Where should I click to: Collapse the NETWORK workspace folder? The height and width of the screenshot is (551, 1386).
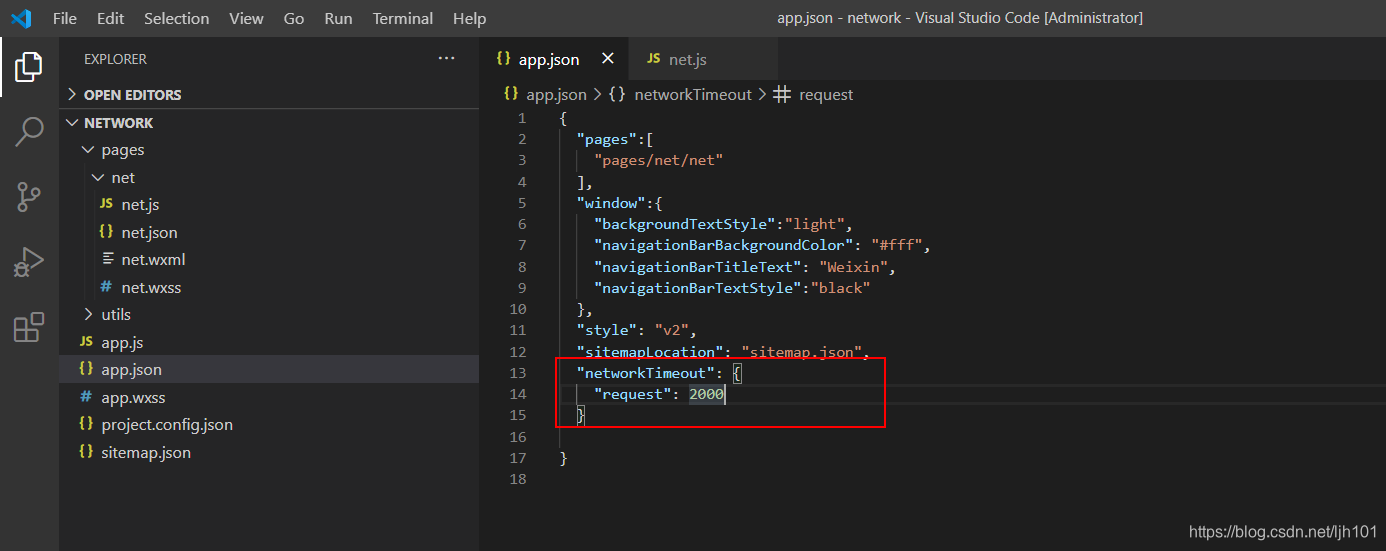(269, 123)
